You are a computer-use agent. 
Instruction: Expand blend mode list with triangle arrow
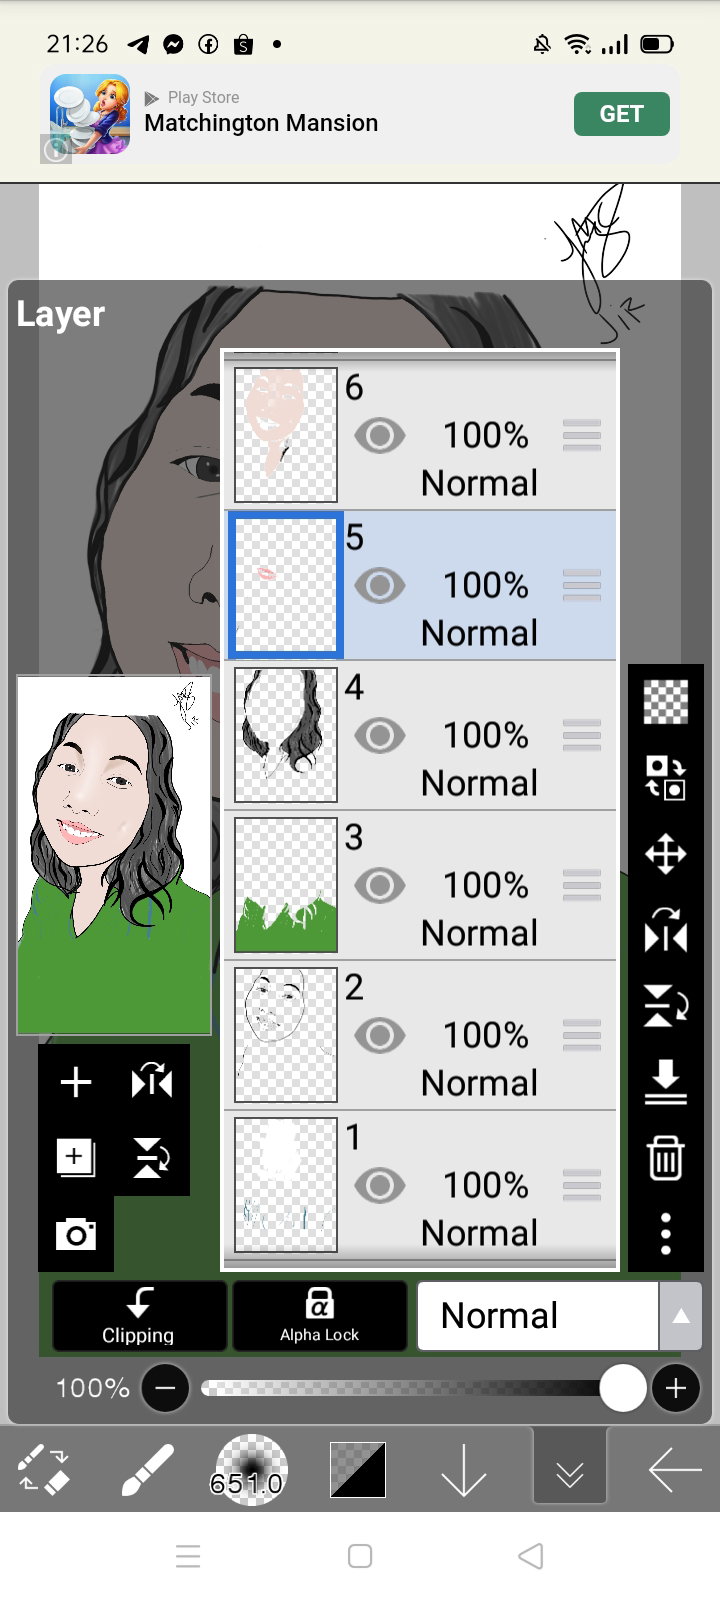(x=681, y=1316)
